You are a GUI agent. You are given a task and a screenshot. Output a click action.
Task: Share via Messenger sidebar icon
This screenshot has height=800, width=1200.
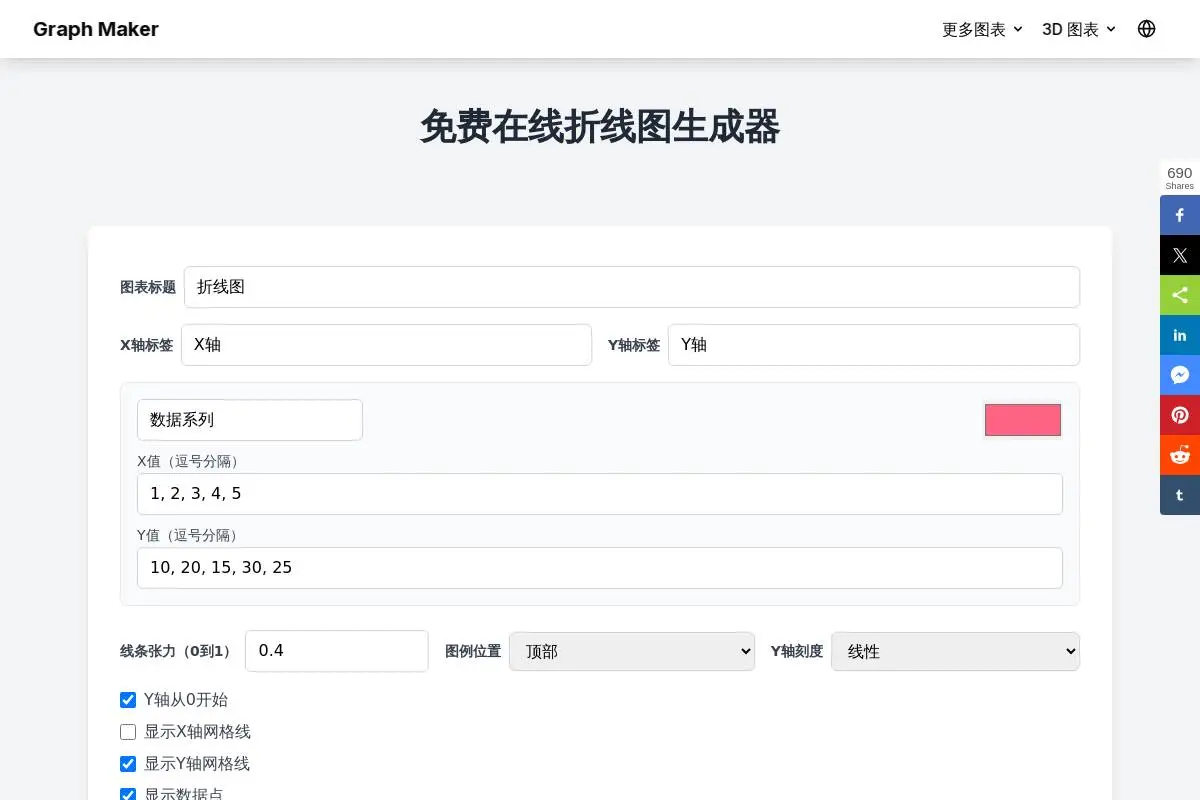pos(1180,375)
